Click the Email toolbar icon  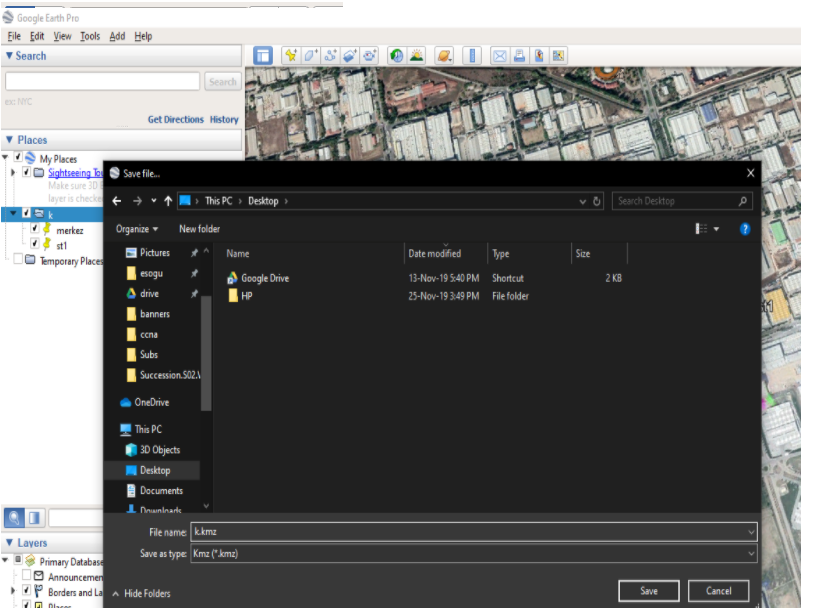500,56
